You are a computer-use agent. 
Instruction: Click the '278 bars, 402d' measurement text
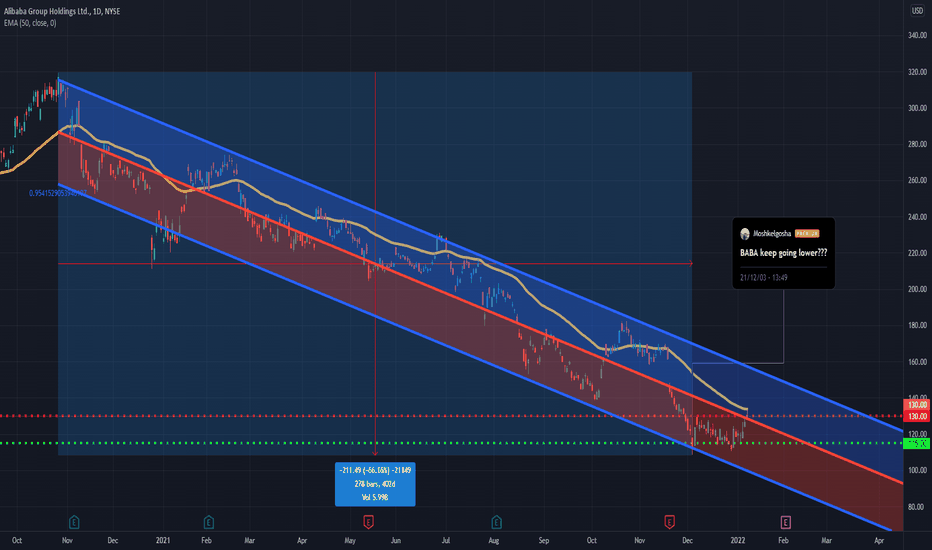coord(375,484)
